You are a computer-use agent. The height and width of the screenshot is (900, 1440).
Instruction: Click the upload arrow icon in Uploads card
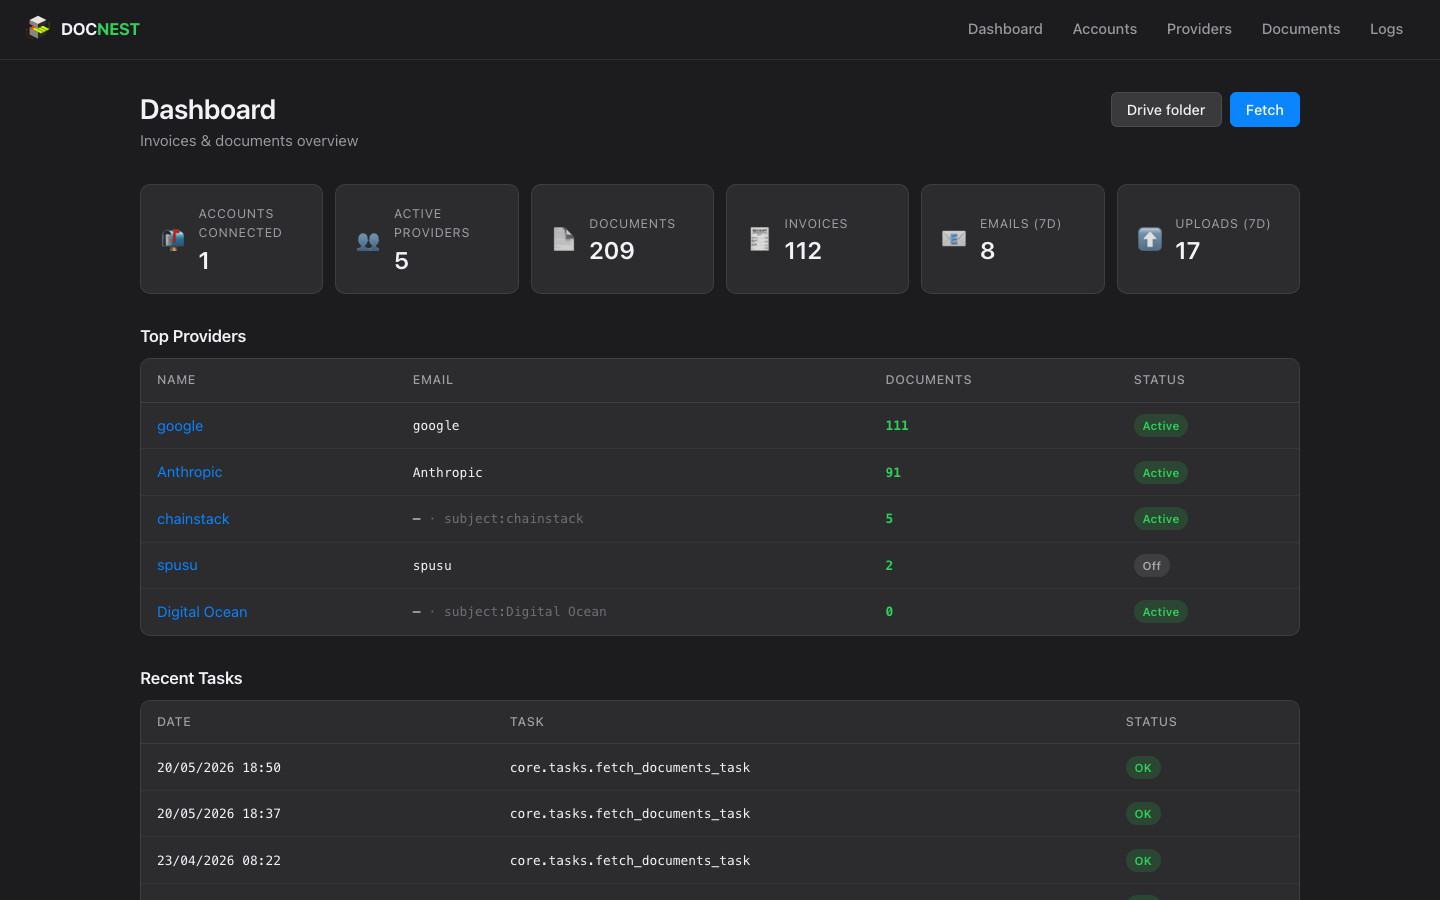point(1150,239)
